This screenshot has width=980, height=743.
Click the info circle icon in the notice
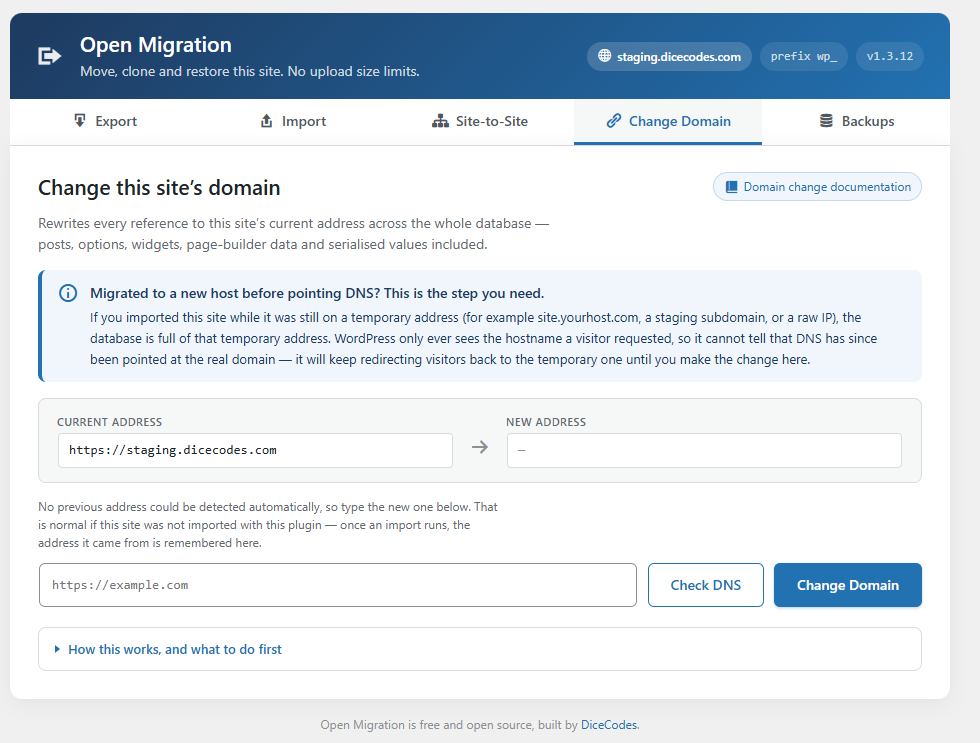tap(68, 293)
